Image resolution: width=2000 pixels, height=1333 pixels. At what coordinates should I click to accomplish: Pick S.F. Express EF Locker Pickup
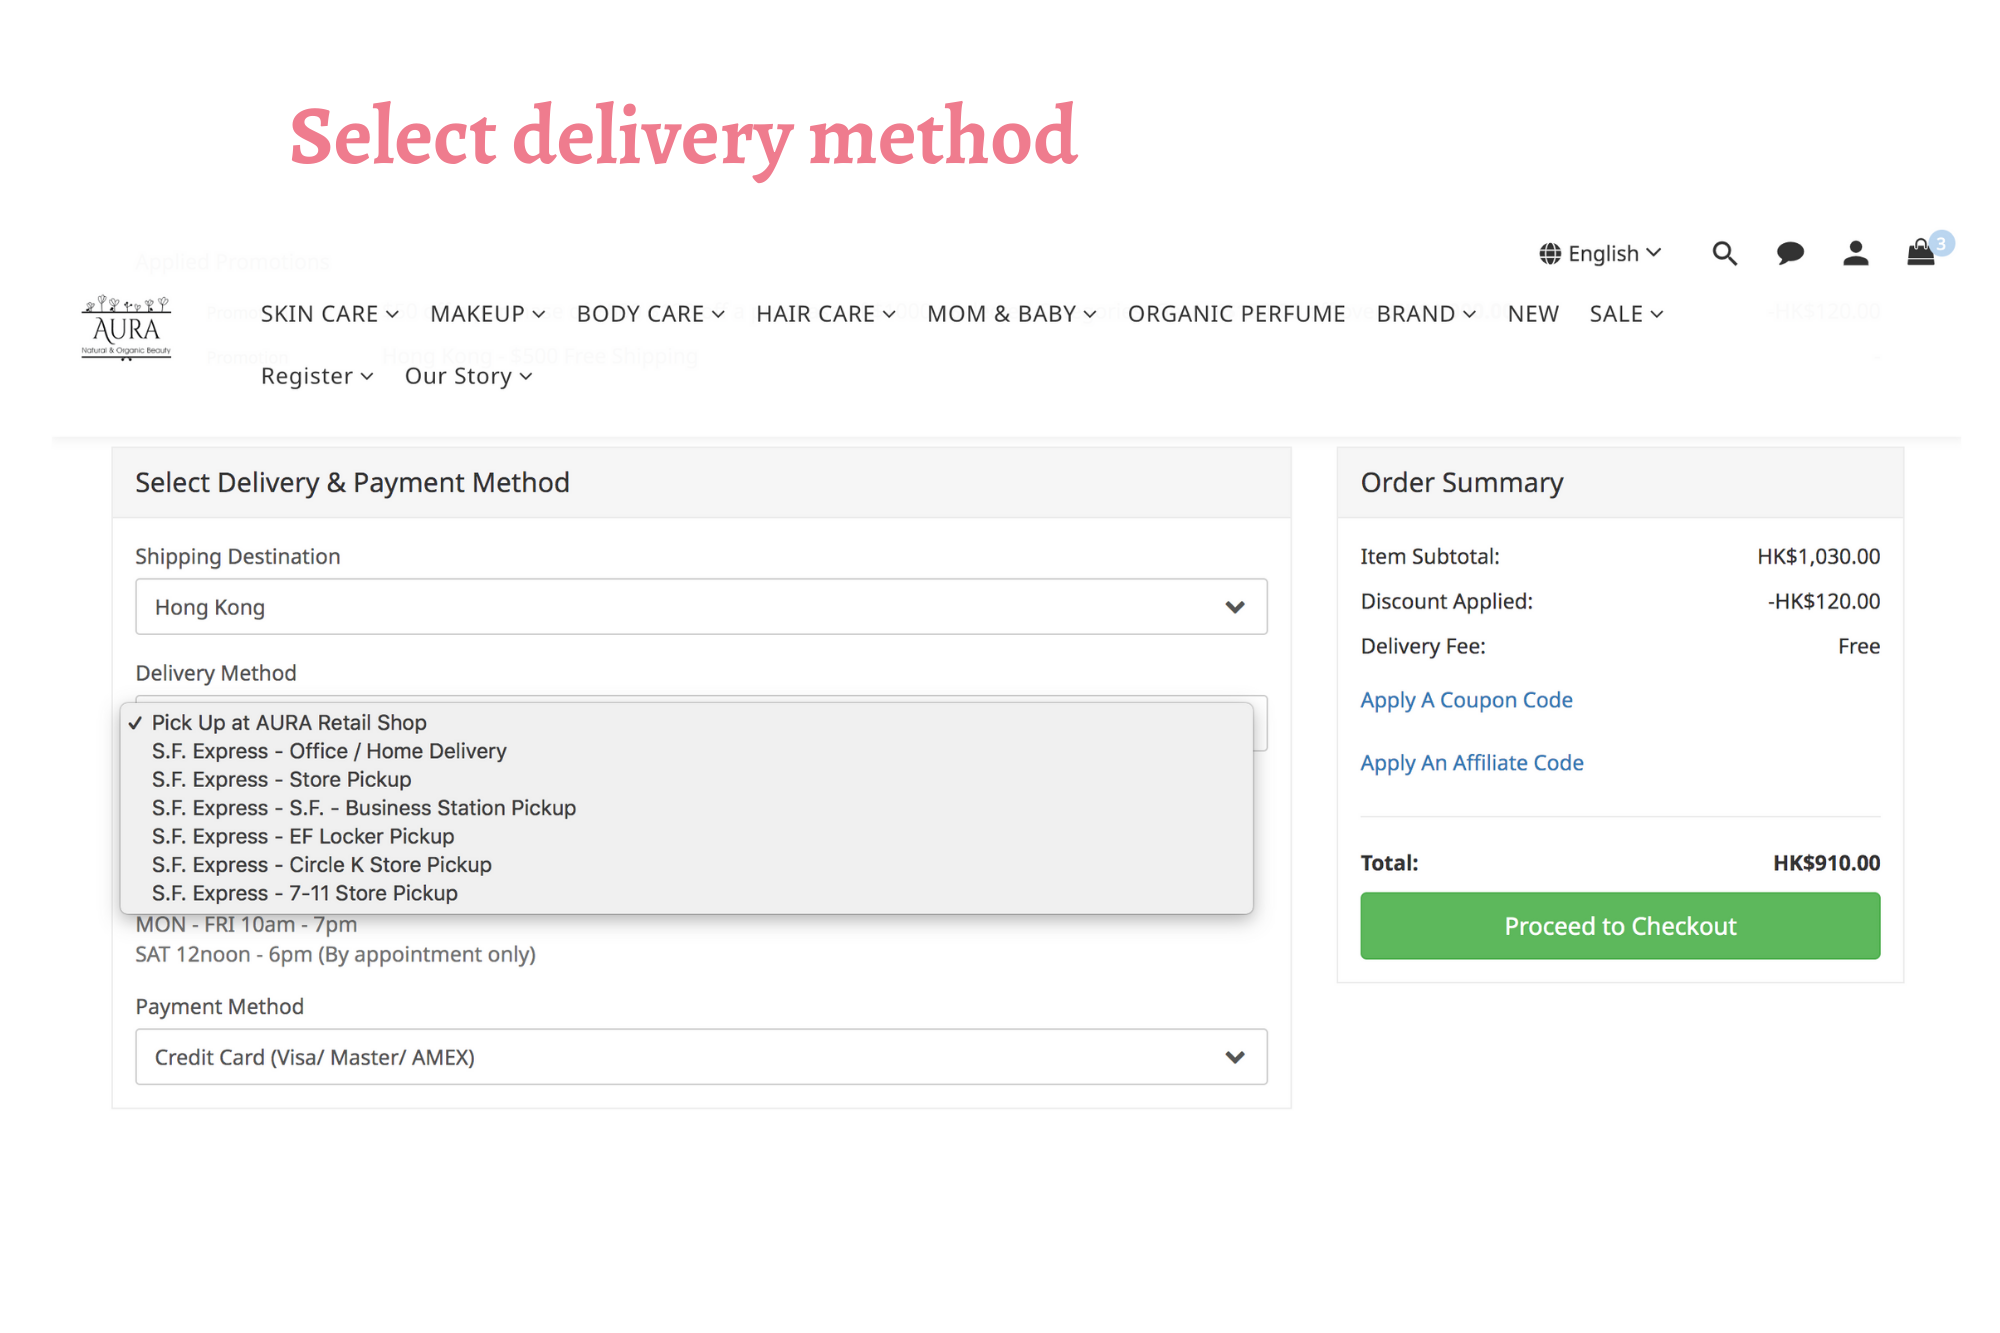pyautogui.click(x=303, y=837)
